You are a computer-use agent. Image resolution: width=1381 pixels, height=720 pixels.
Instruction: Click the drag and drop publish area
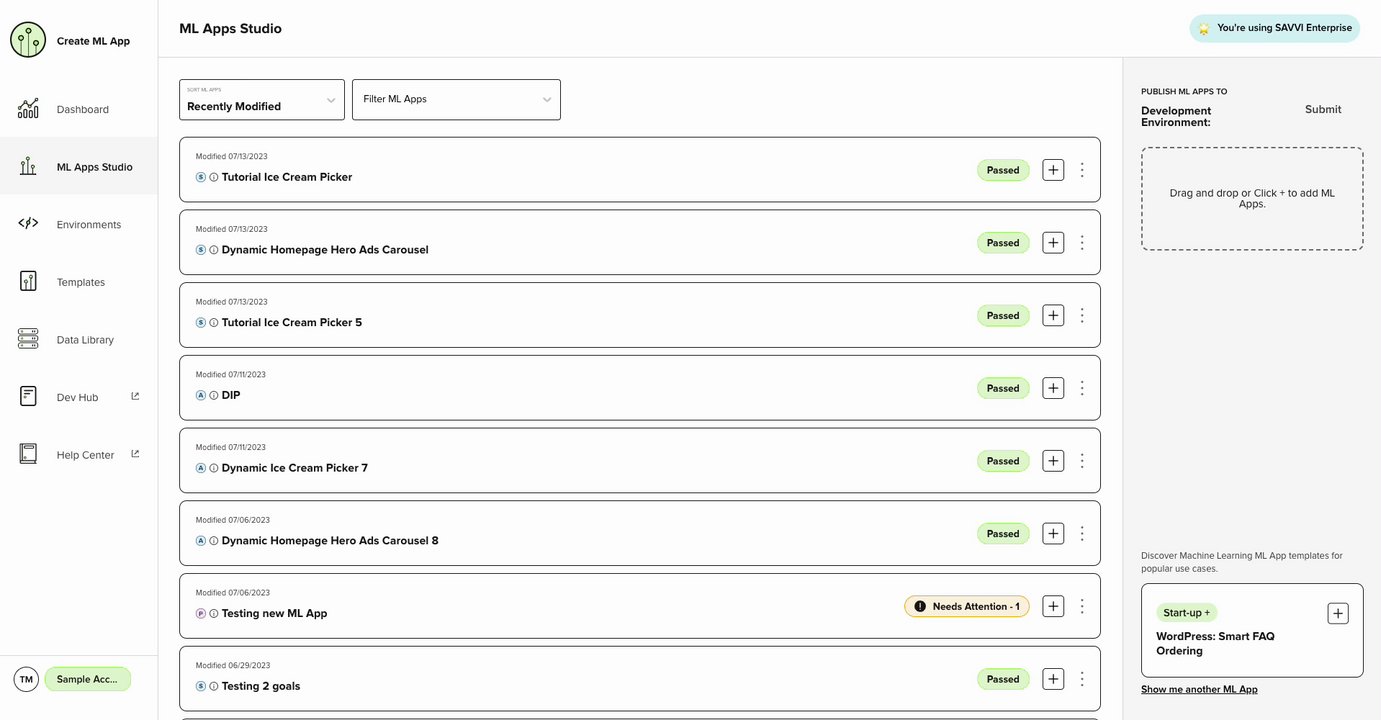1252,199
